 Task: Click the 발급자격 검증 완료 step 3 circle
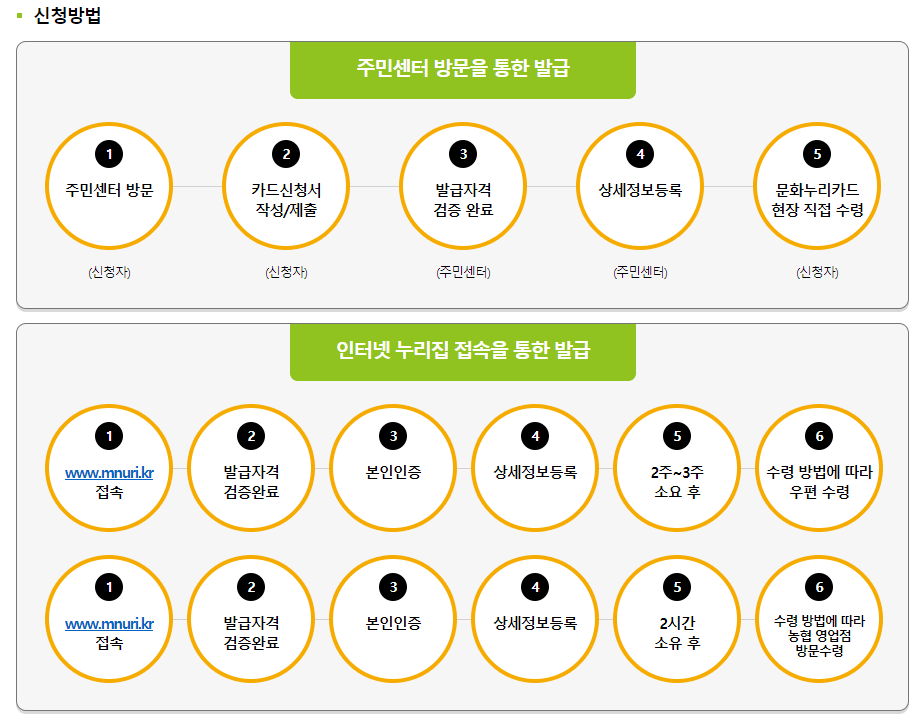tap(463, 186)
